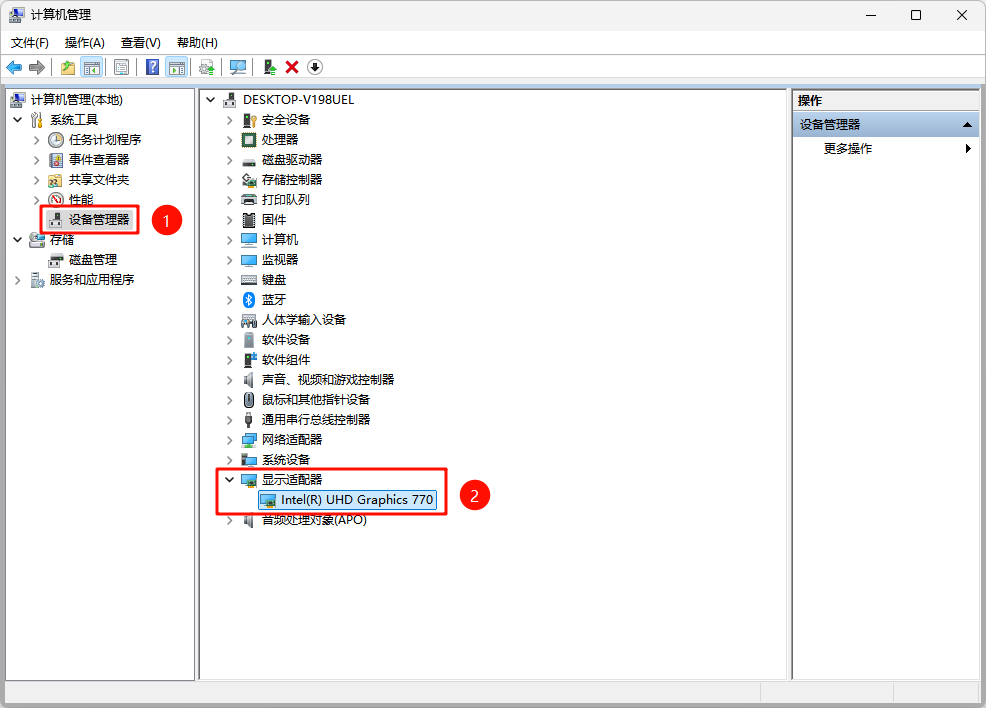This screenshot has width=986, height=708.
Task: Expand the 人体学输入设备 category
Action: point(230,320)
